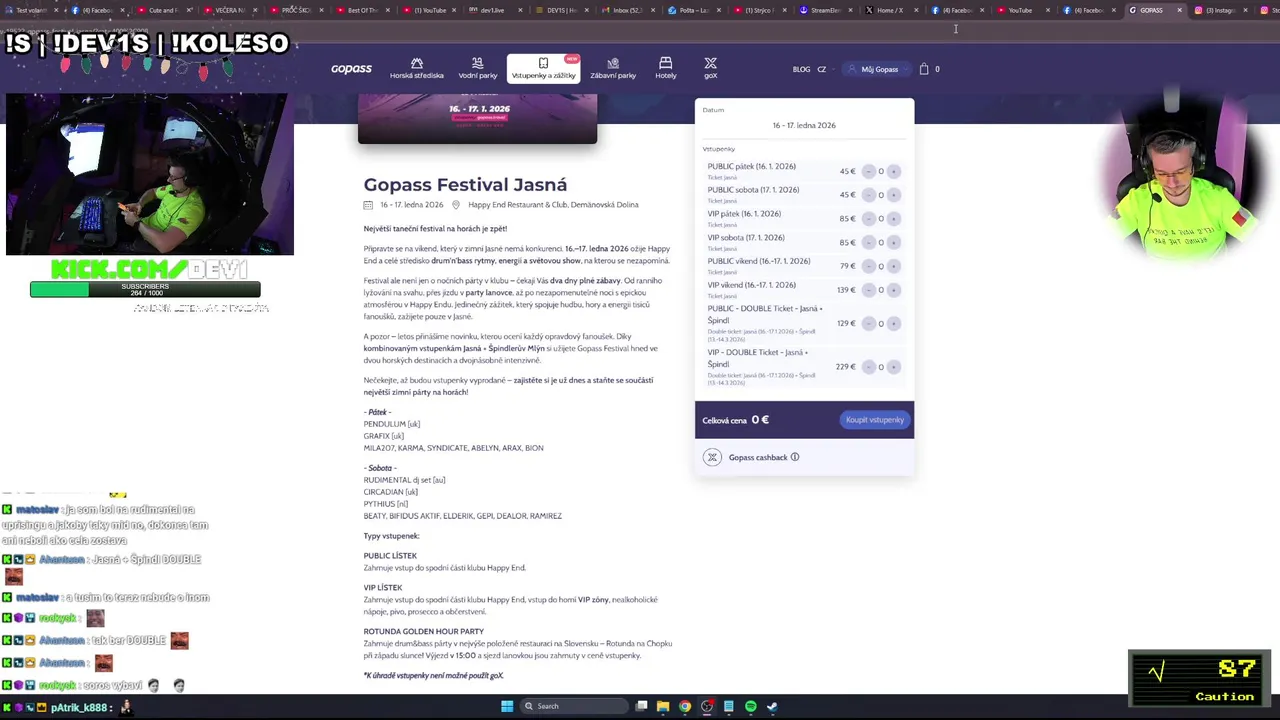Switch to StreamElements browser tab
Screen dimensions: 1280x720
click(x=824, y=10)
